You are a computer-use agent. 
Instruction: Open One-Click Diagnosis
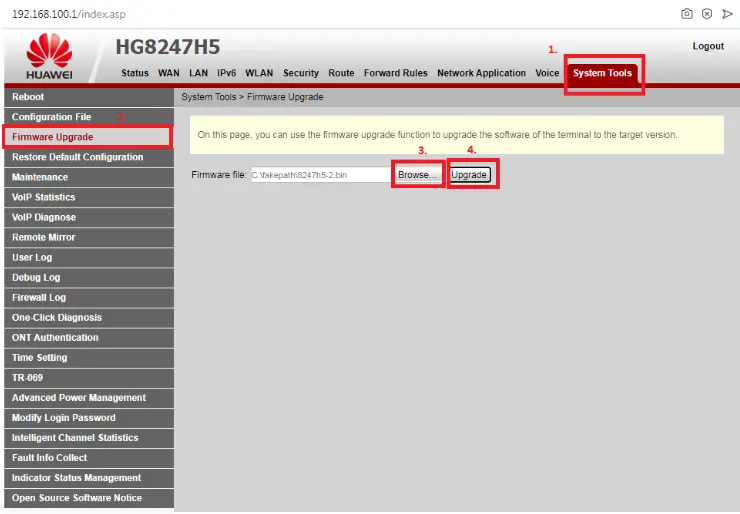click(89, 317)
